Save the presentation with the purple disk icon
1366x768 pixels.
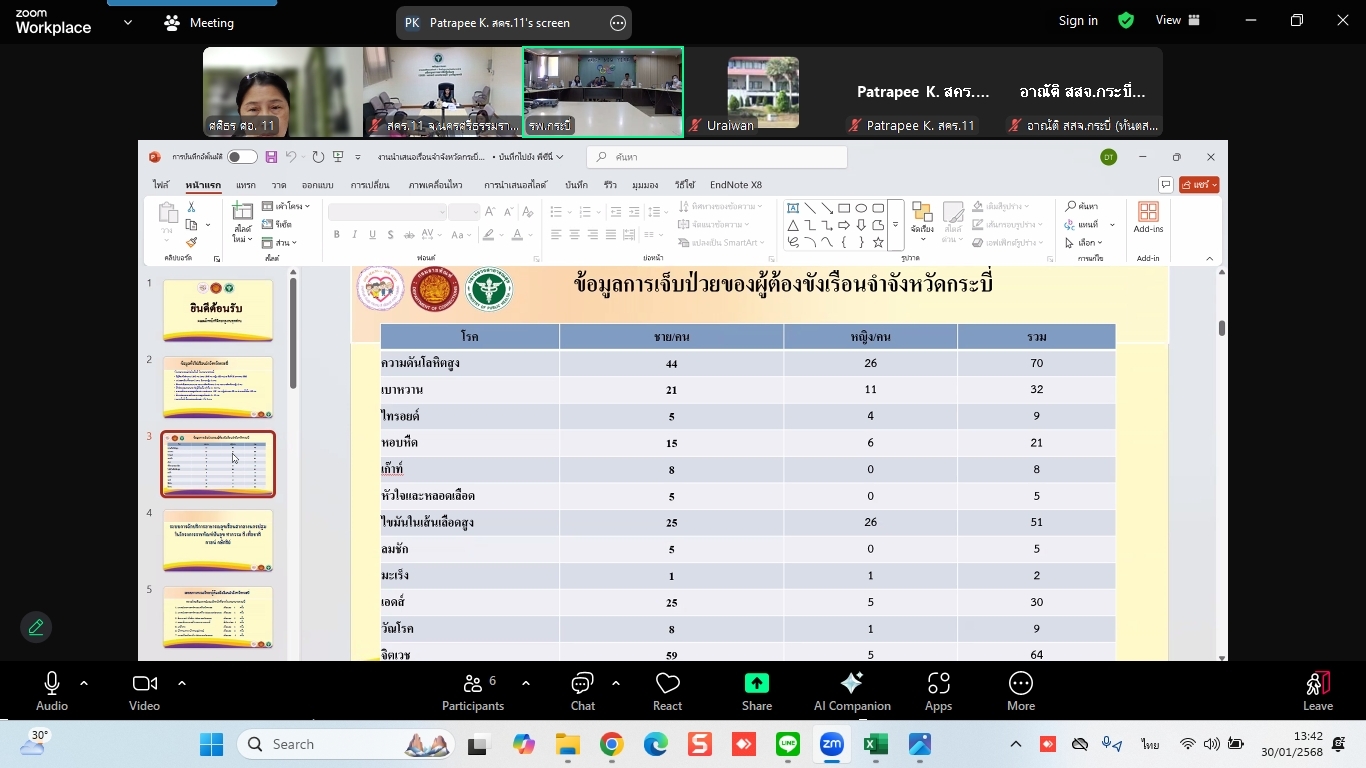(271, 157)
